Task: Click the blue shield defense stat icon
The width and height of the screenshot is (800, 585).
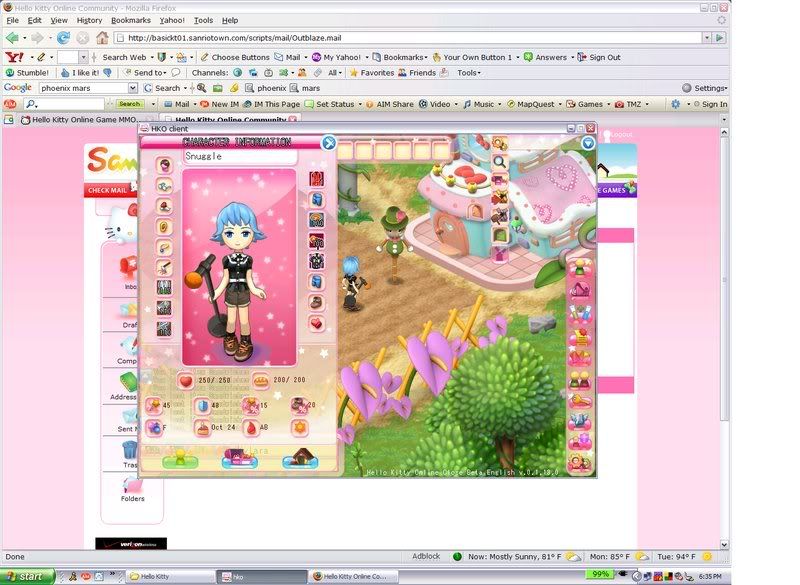Action: 203,406
